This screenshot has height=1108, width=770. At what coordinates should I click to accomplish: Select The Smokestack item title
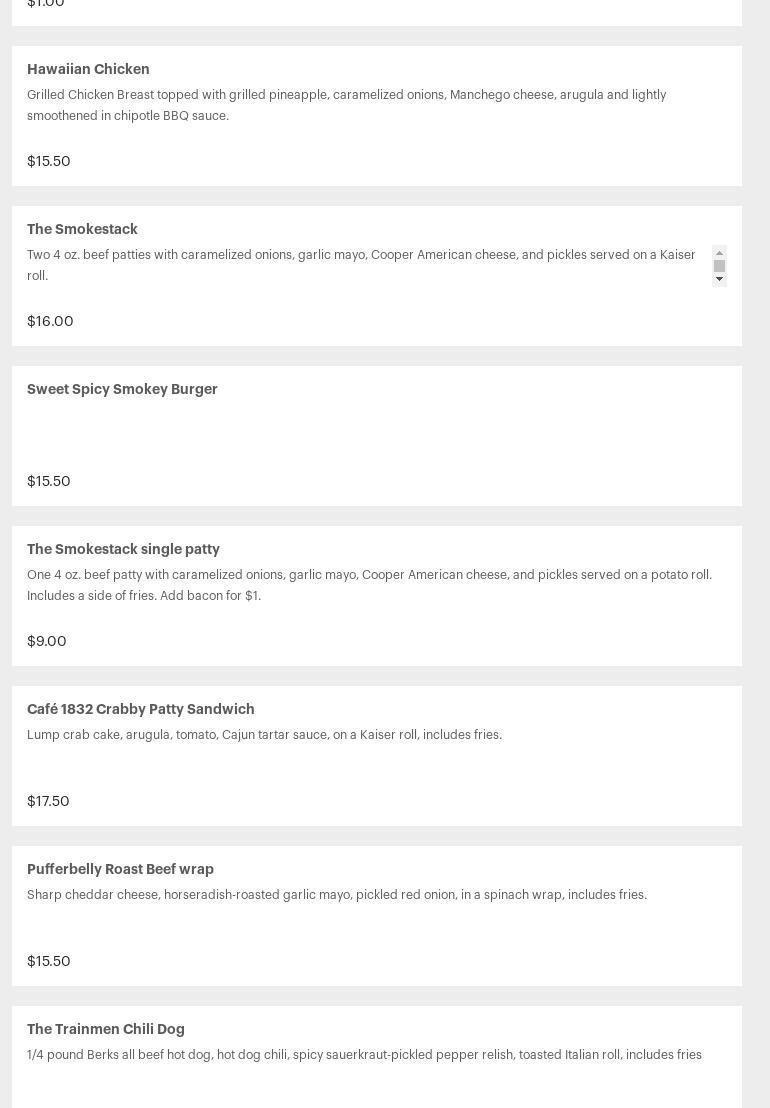tap(82, 230)
